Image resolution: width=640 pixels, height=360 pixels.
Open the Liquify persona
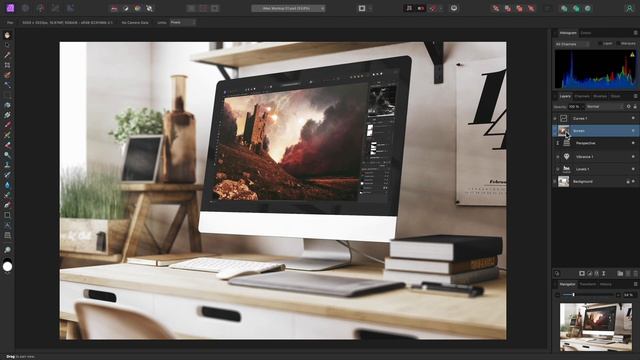click(25, 8)
